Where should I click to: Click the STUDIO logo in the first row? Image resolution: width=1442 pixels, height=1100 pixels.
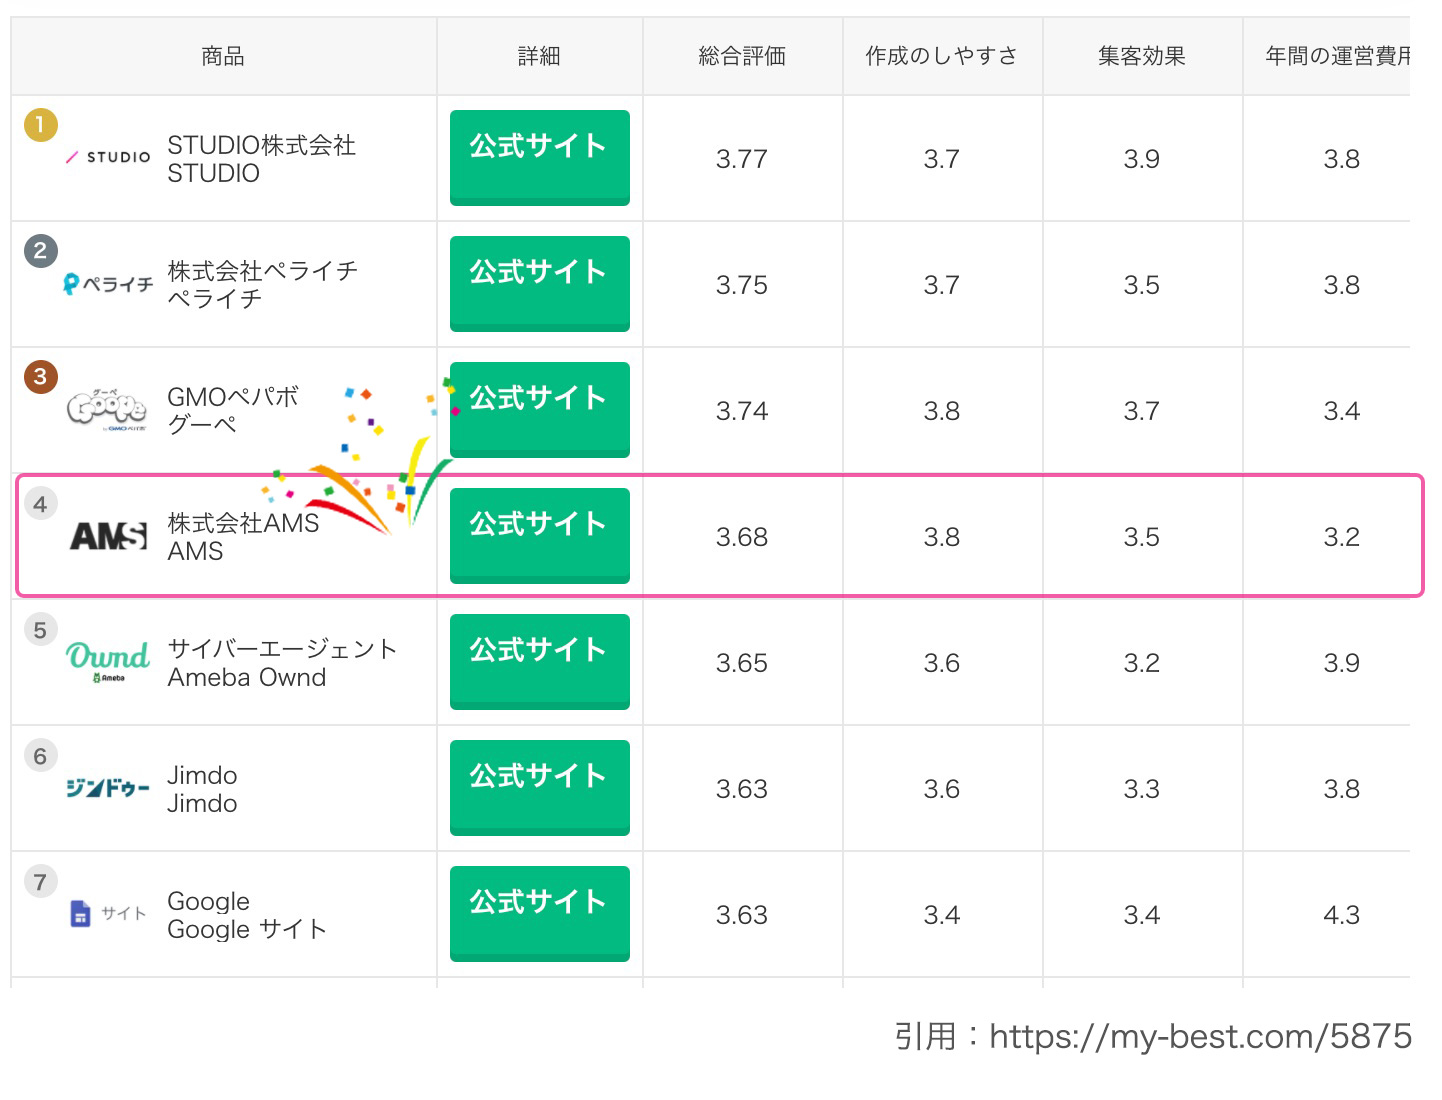108,157
